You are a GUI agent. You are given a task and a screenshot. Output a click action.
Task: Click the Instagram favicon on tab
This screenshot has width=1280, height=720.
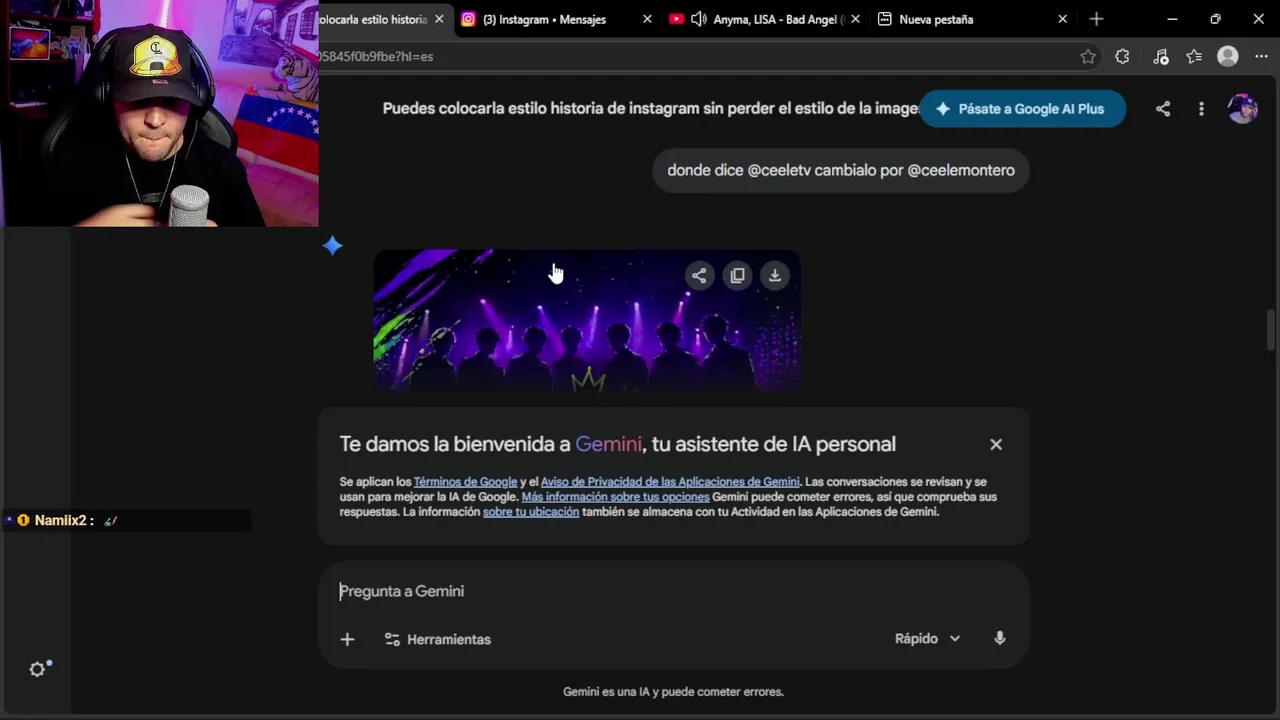(x=468, y=19)
